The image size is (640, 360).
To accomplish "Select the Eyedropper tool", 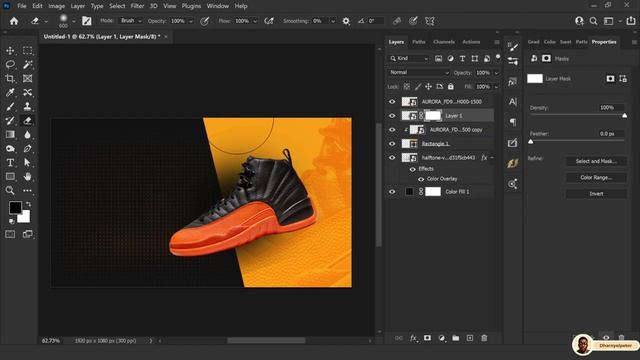I will tap(10, 93).
